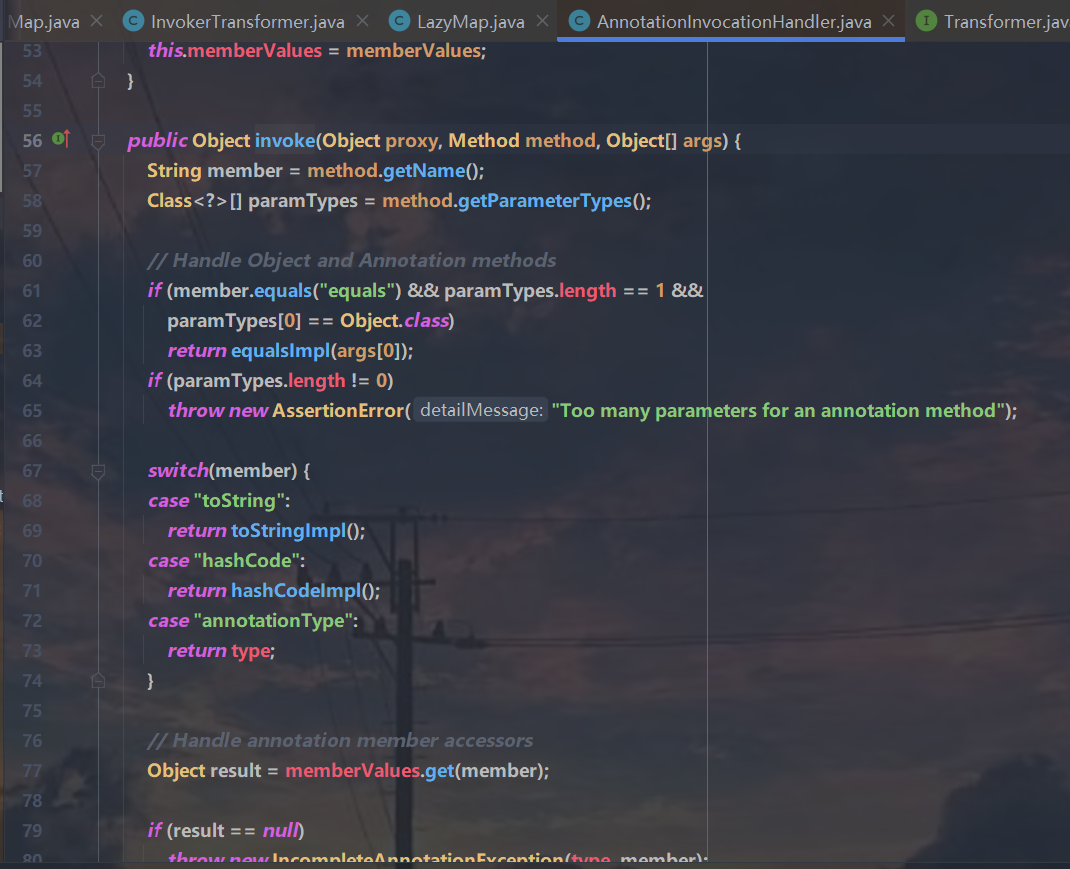Click the detailMessage parameter hint
Viewport: 1070px width, 869px height.
(481, 410)
